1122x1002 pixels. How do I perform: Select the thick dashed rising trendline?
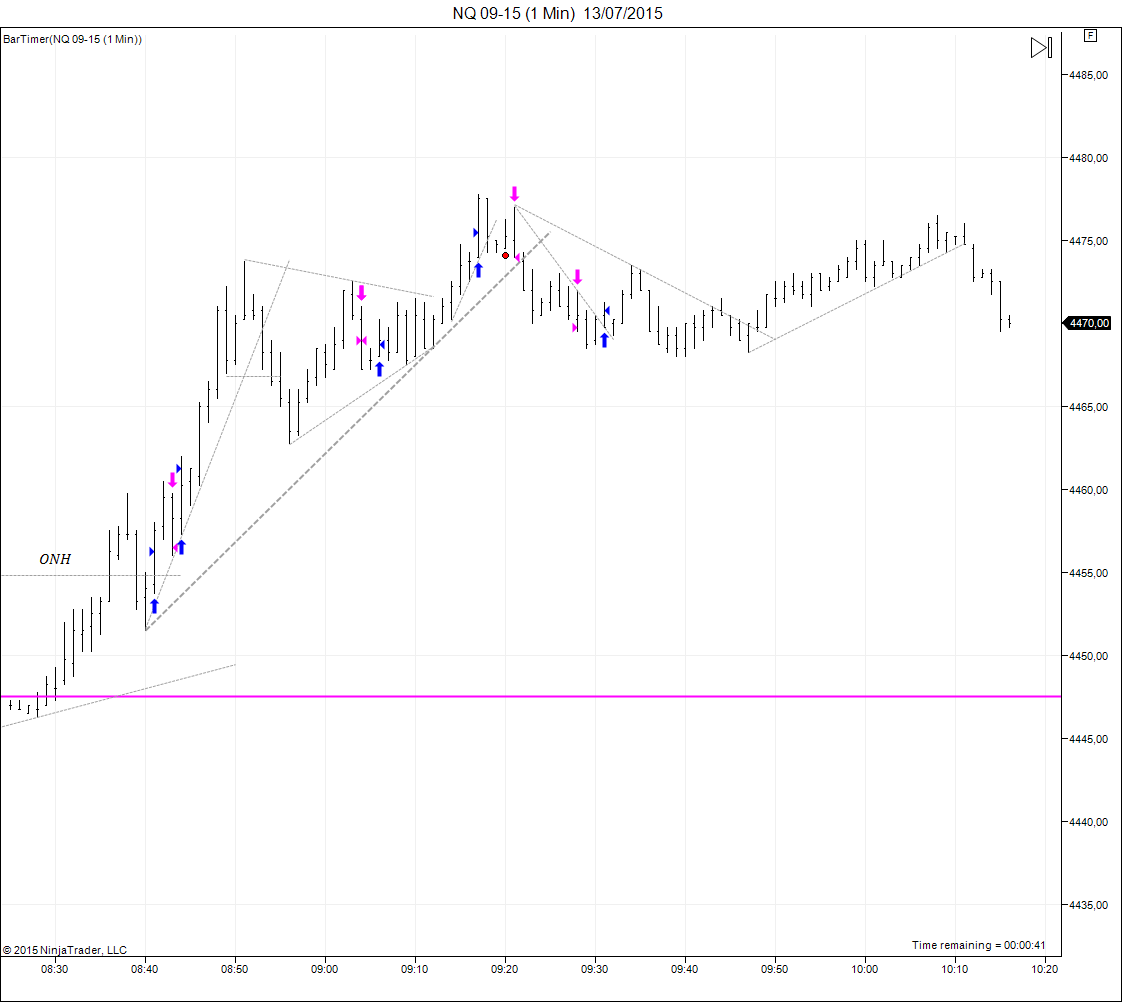348,432
